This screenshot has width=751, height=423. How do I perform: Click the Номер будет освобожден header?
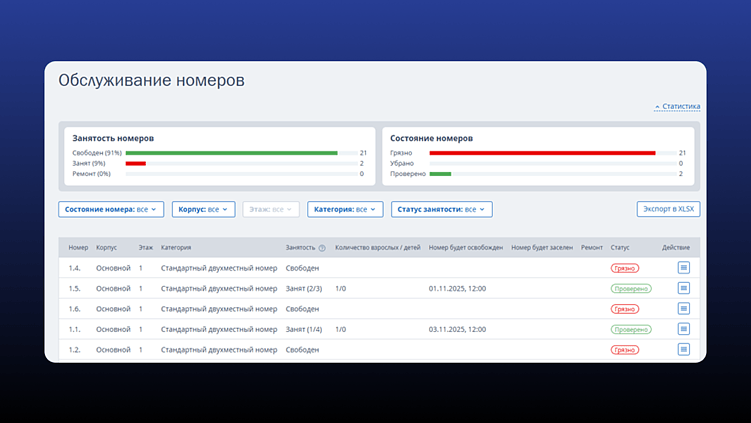point(466,248)
